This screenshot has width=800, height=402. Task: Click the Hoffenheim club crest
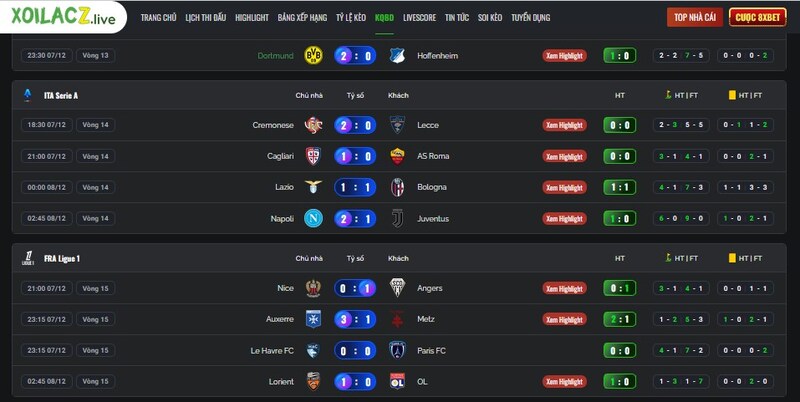(x=397, y=56)
